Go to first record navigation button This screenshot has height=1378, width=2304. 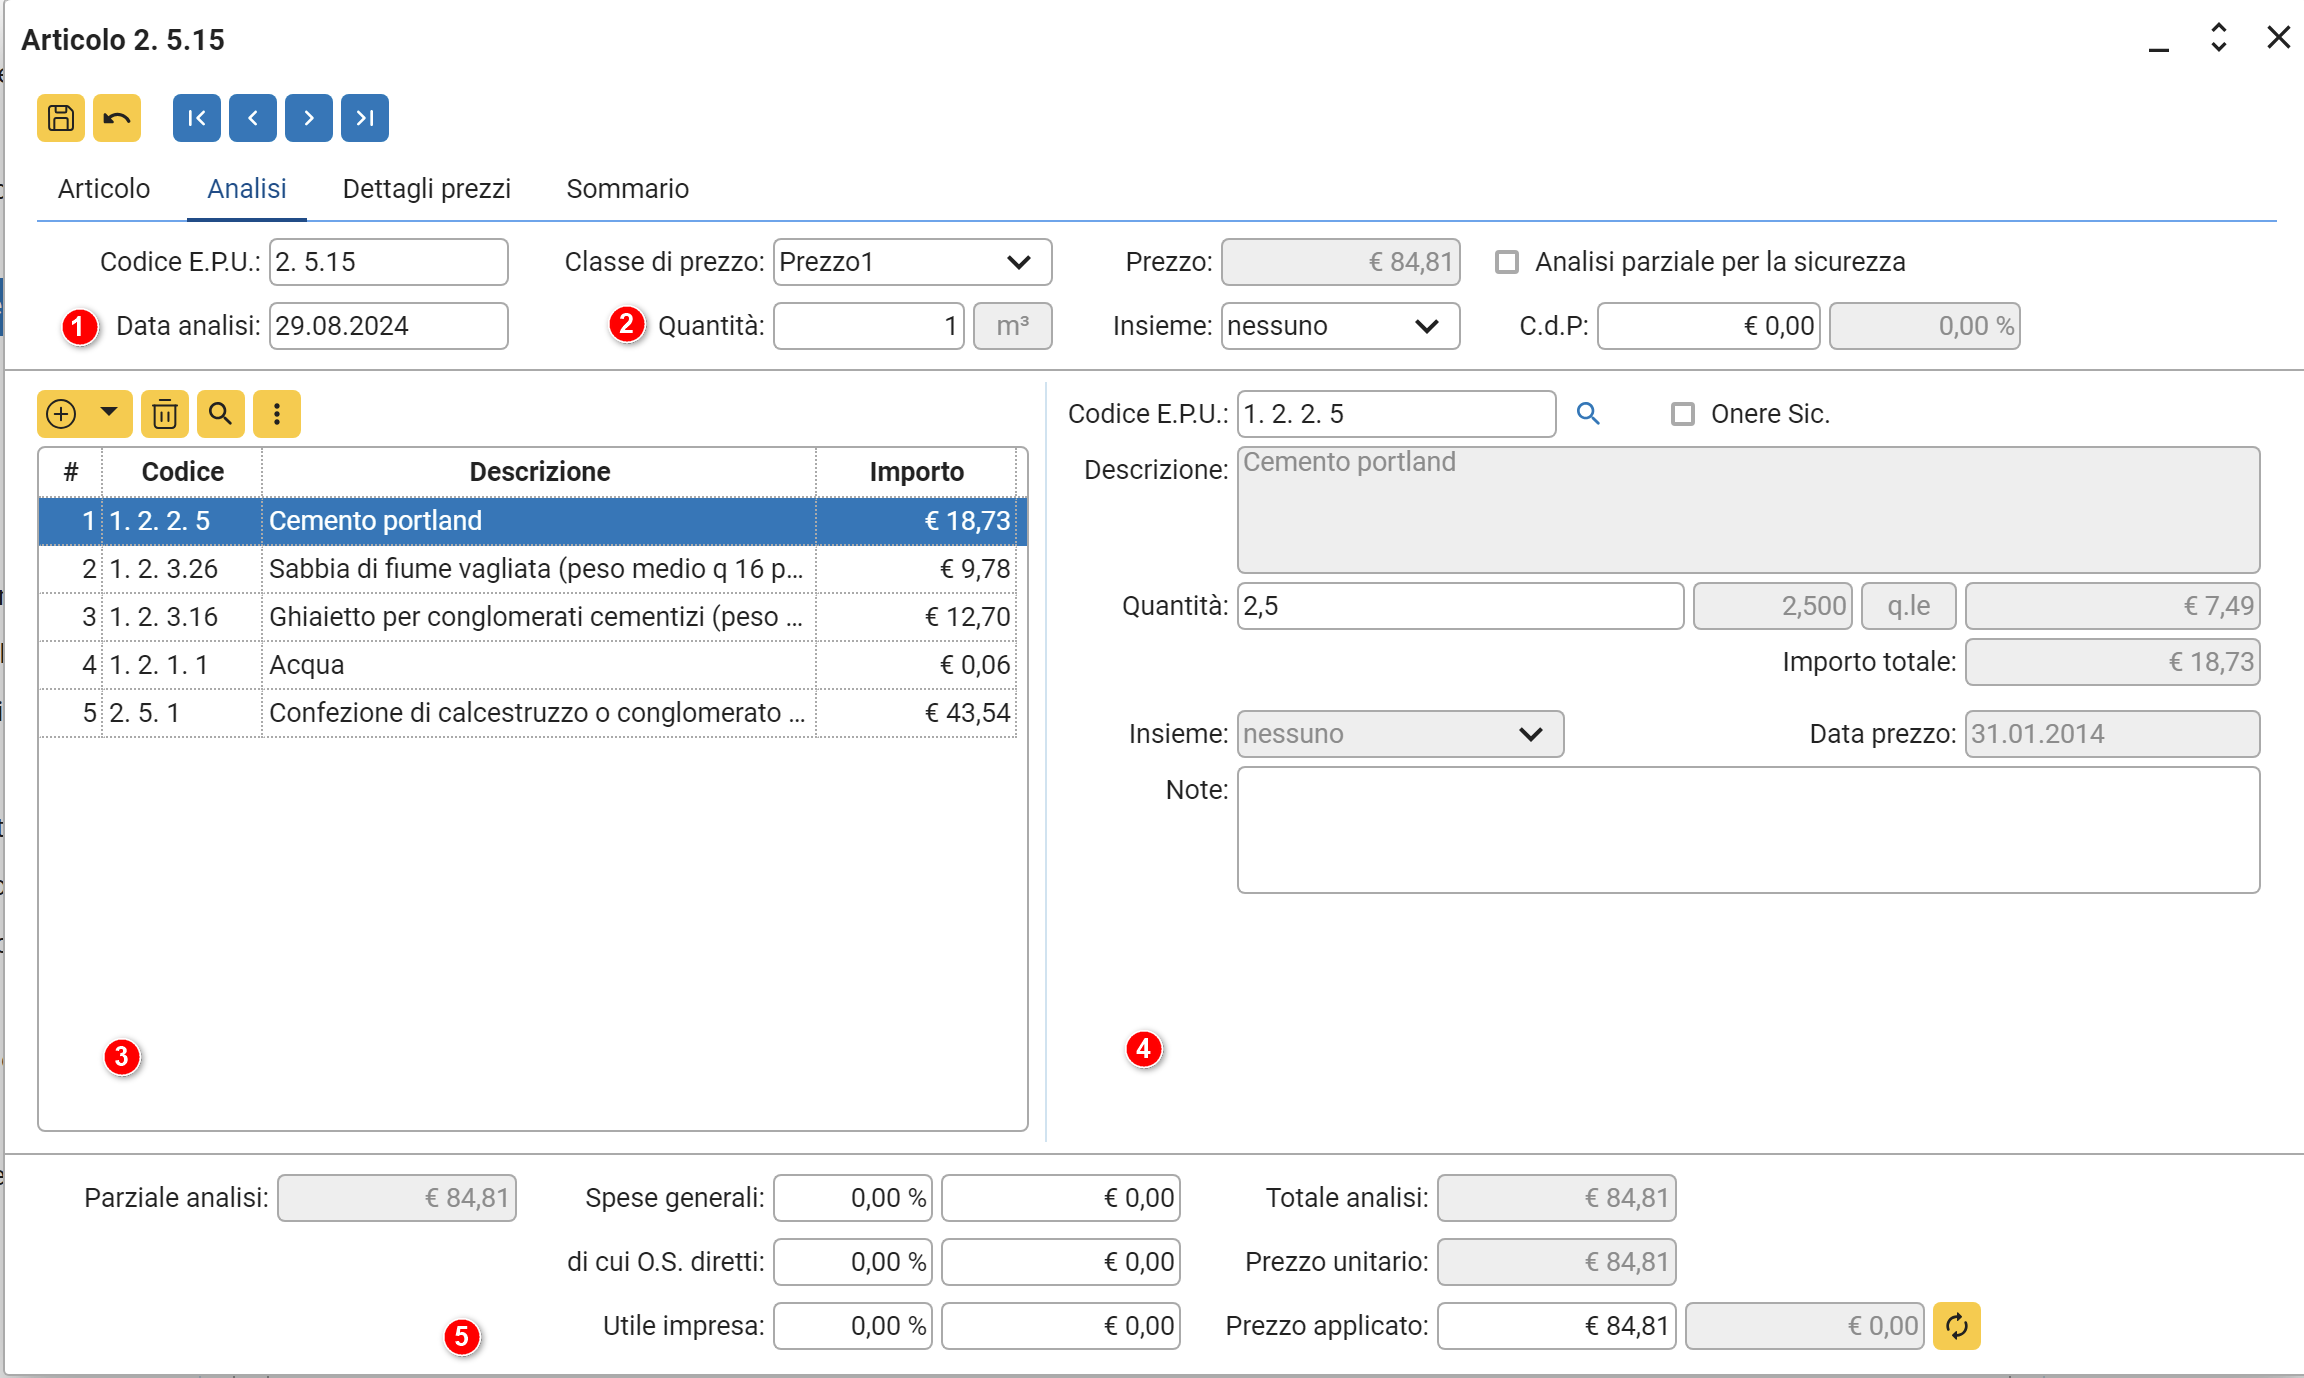196,118
